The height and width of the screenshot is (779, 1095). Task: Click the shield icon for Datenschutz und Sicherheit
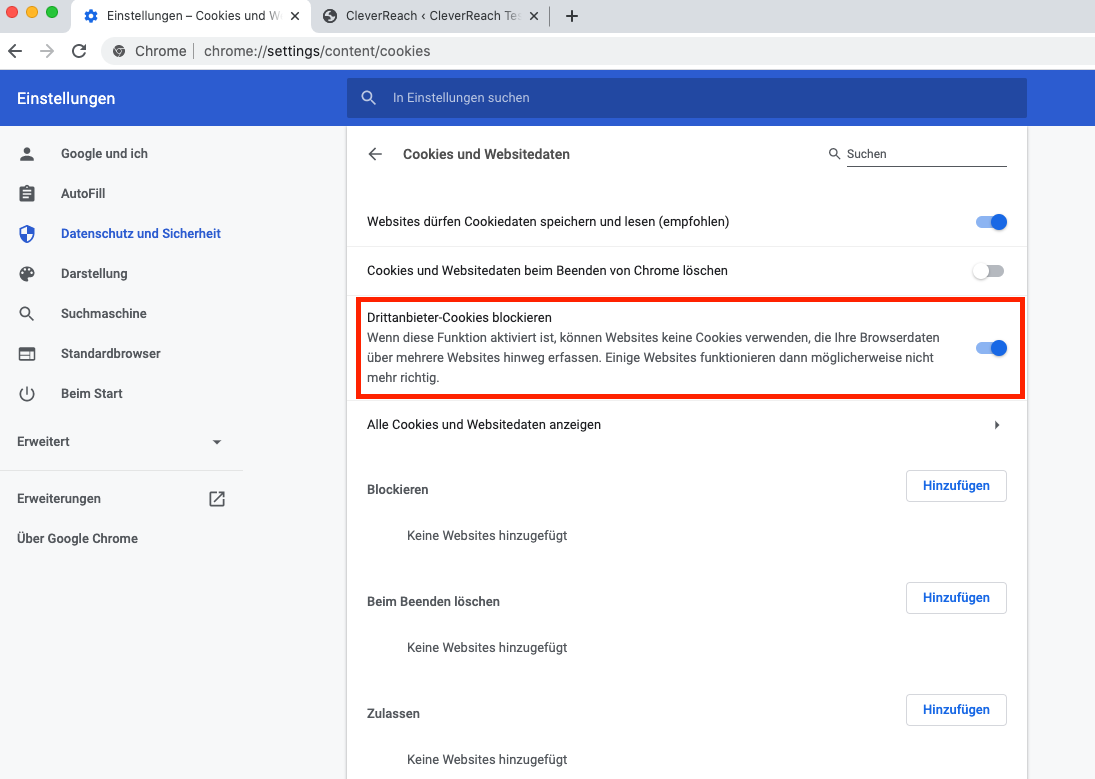pyautogui.click(x=27, y=234)
